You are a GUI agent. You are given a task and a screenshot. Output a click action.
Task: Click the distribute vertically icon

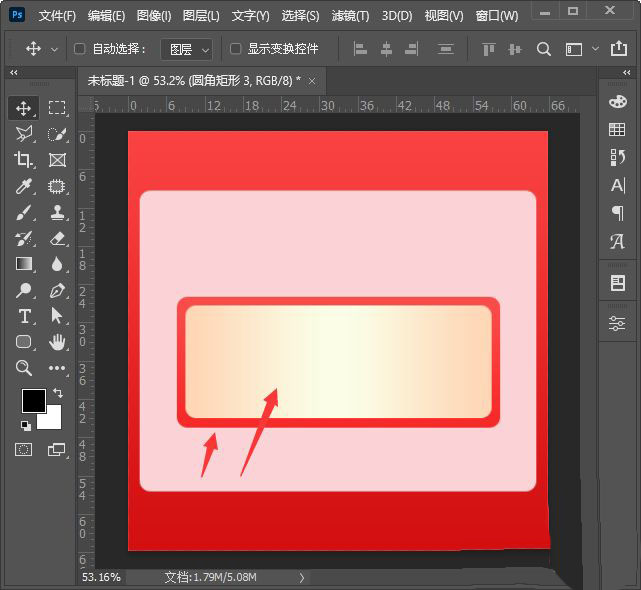click(445, 49)
